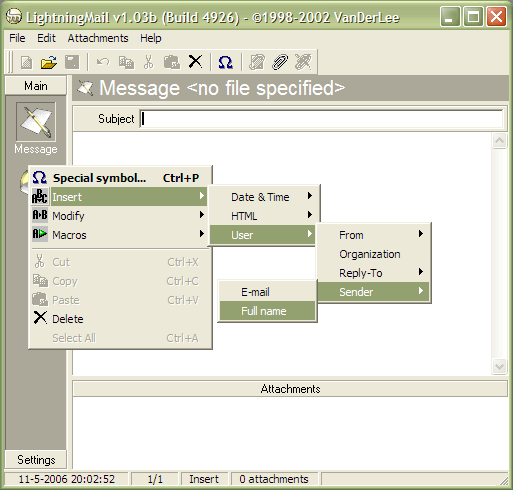The width and height of the screenshot is (513, 490).
Task: Maximize the LightningMail window
Action: tap(473, 17)
